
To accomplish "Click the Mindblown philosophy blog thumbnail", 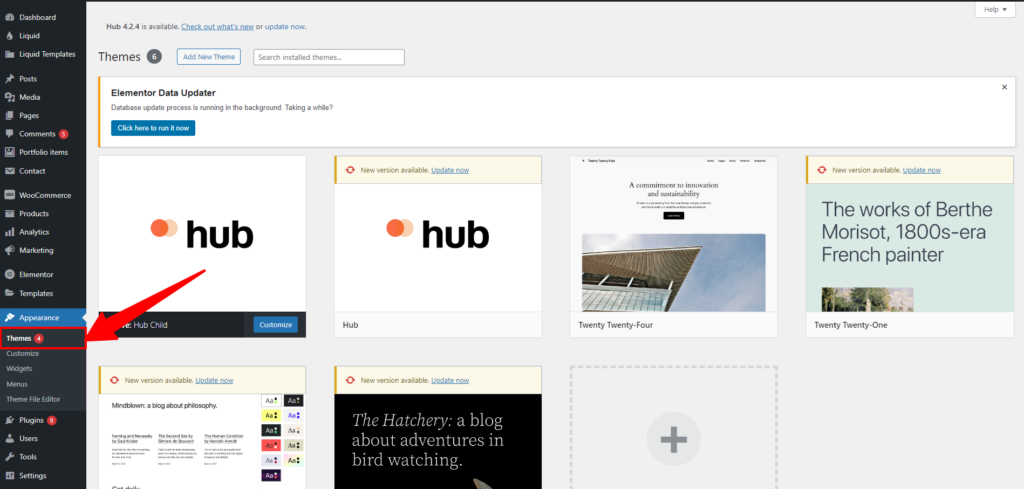I will pos(202,441).
